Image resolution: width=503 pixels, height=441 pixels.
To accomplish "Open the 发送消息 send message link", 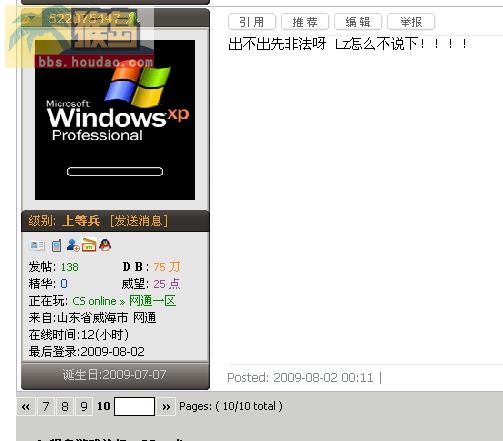I will 139,221.
